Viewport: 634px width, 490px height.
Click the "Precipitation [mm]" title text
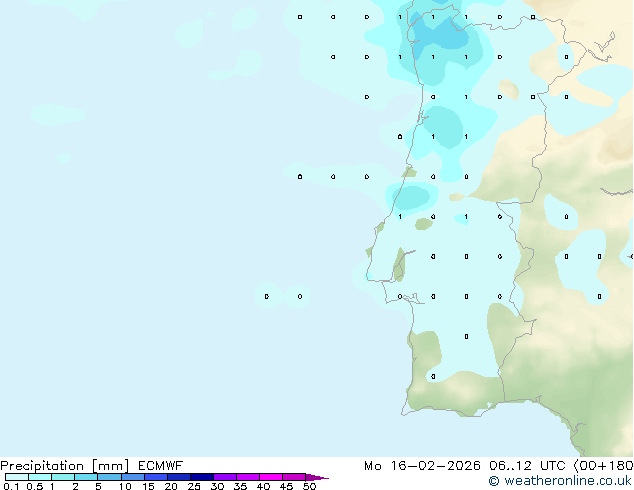65,466
